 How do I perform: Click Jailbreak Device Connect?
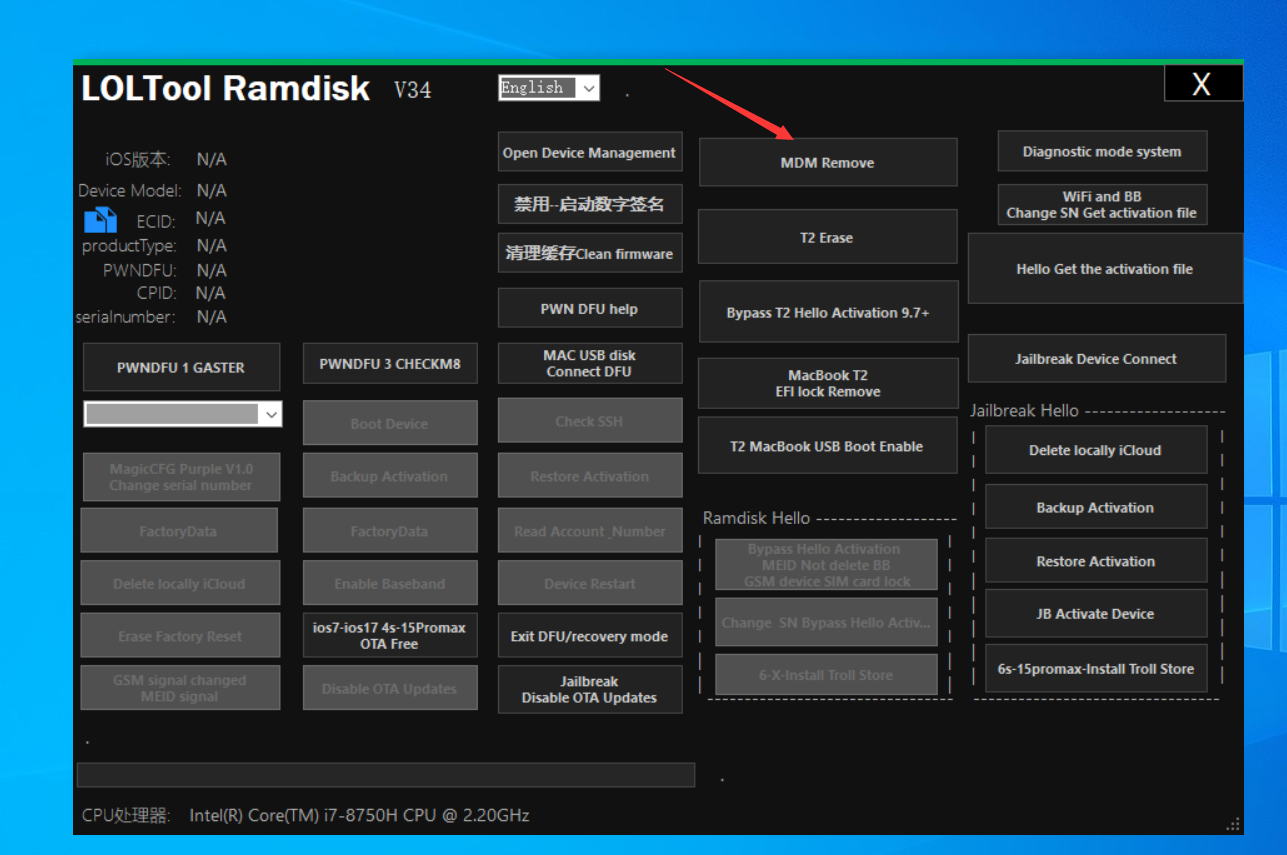1096,358
